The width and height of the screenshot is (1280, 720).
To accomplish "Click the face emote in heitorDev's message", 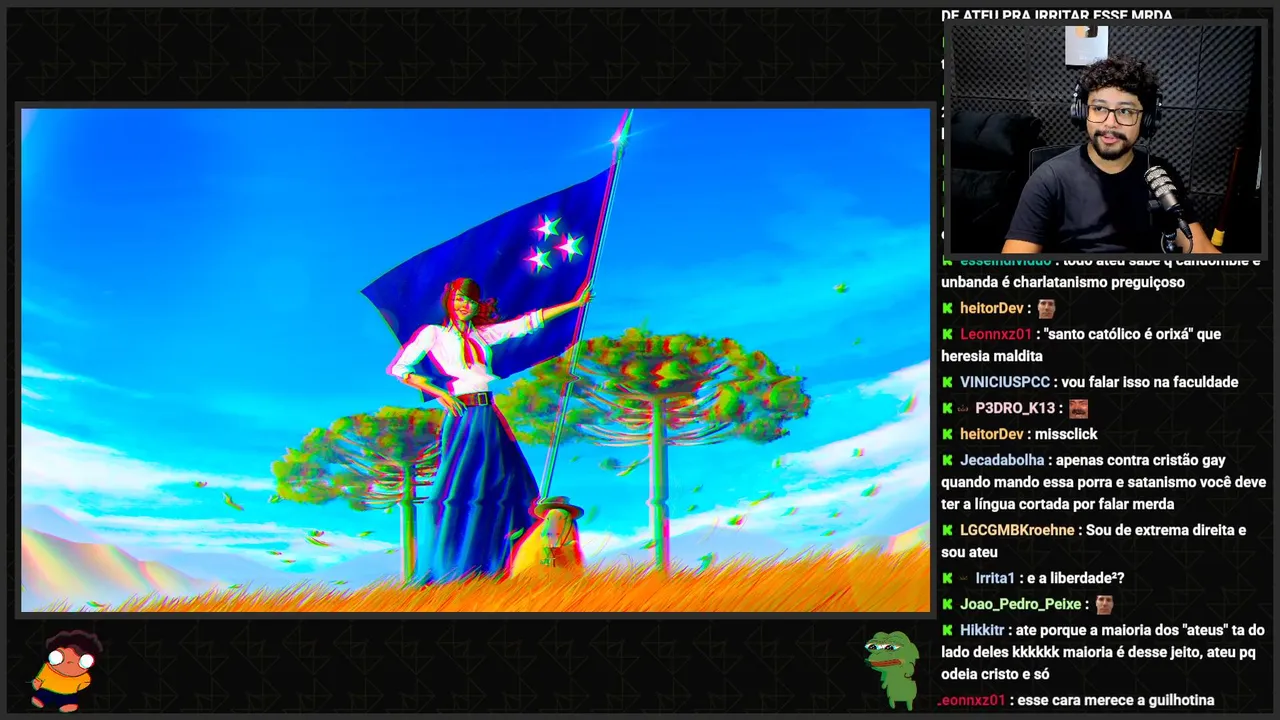I will pyautogui.click(x=1046, y=308).
